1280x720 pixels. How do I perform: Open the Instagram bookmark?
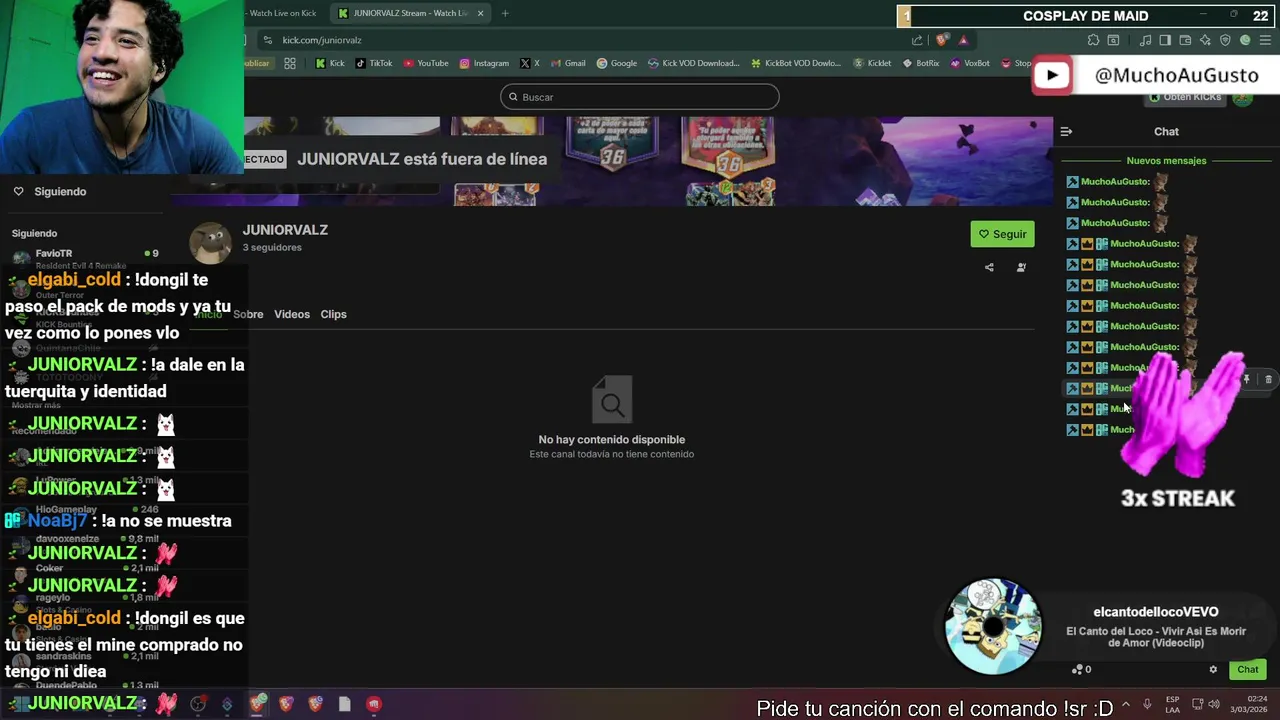[484, 63]
